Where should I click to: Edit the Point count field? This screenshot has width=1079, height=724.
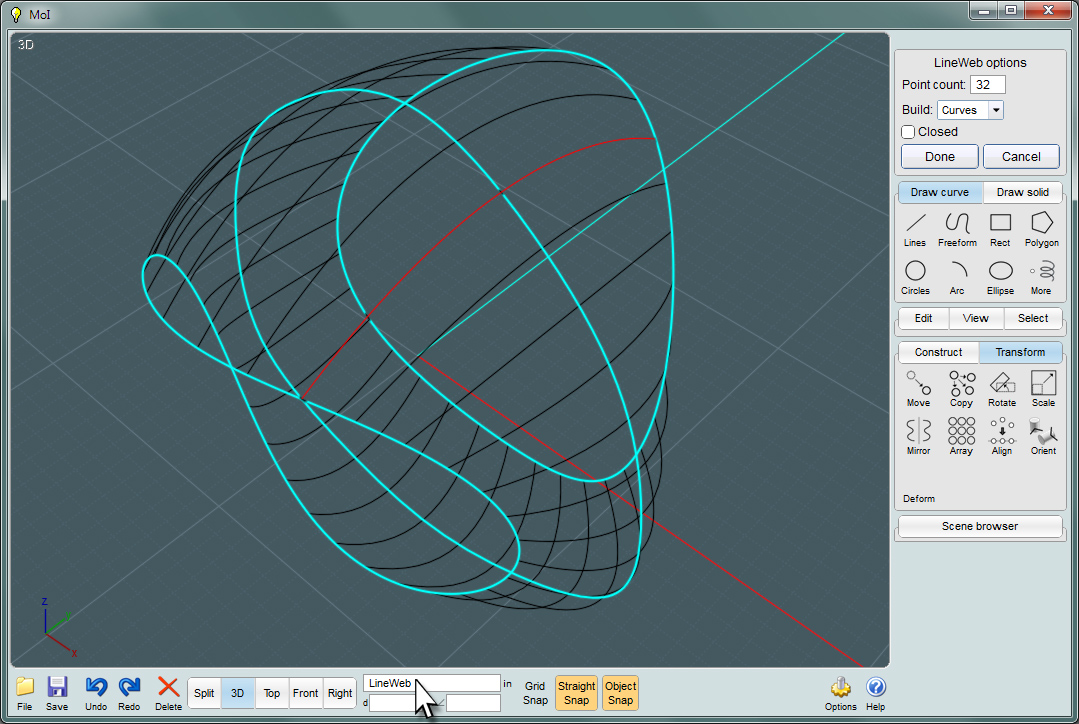pyautogui.click(x=987, y=85)
